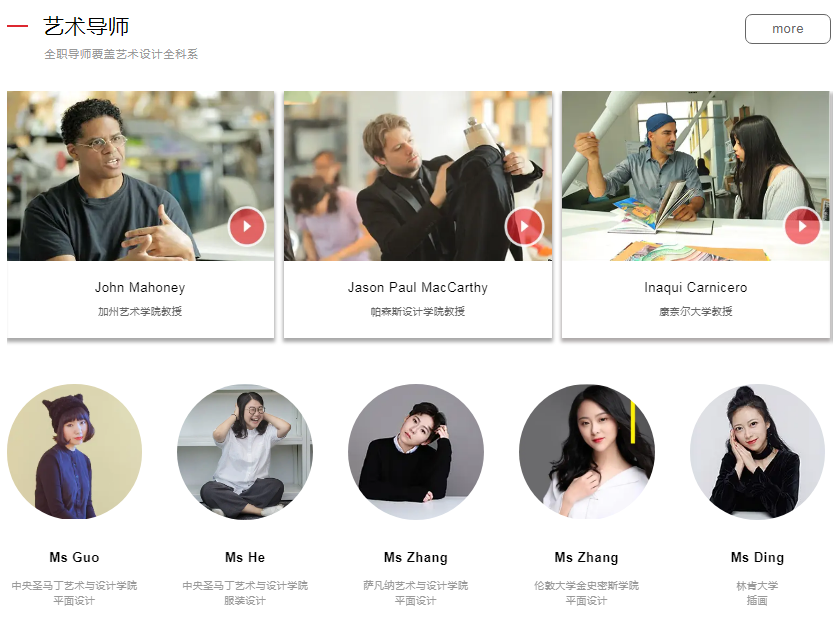The image size is (838, 619).
Task: Click the more button
Action: [x=787, y=29]
